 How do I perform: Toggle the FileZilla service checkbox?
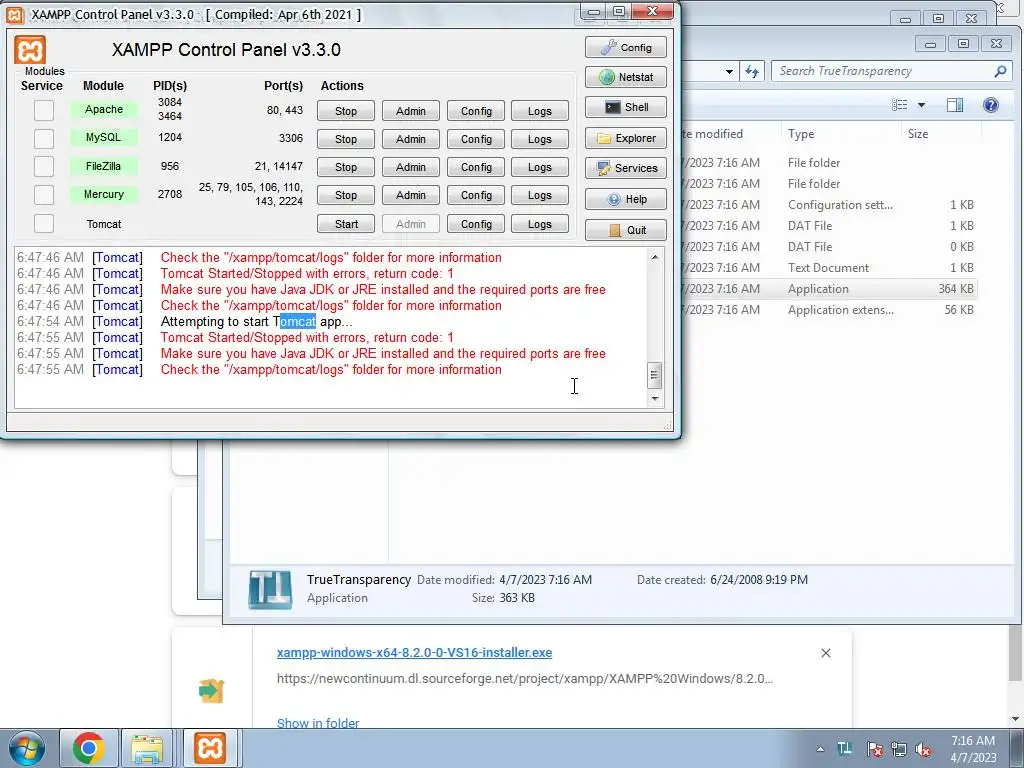tap(44, 167)
